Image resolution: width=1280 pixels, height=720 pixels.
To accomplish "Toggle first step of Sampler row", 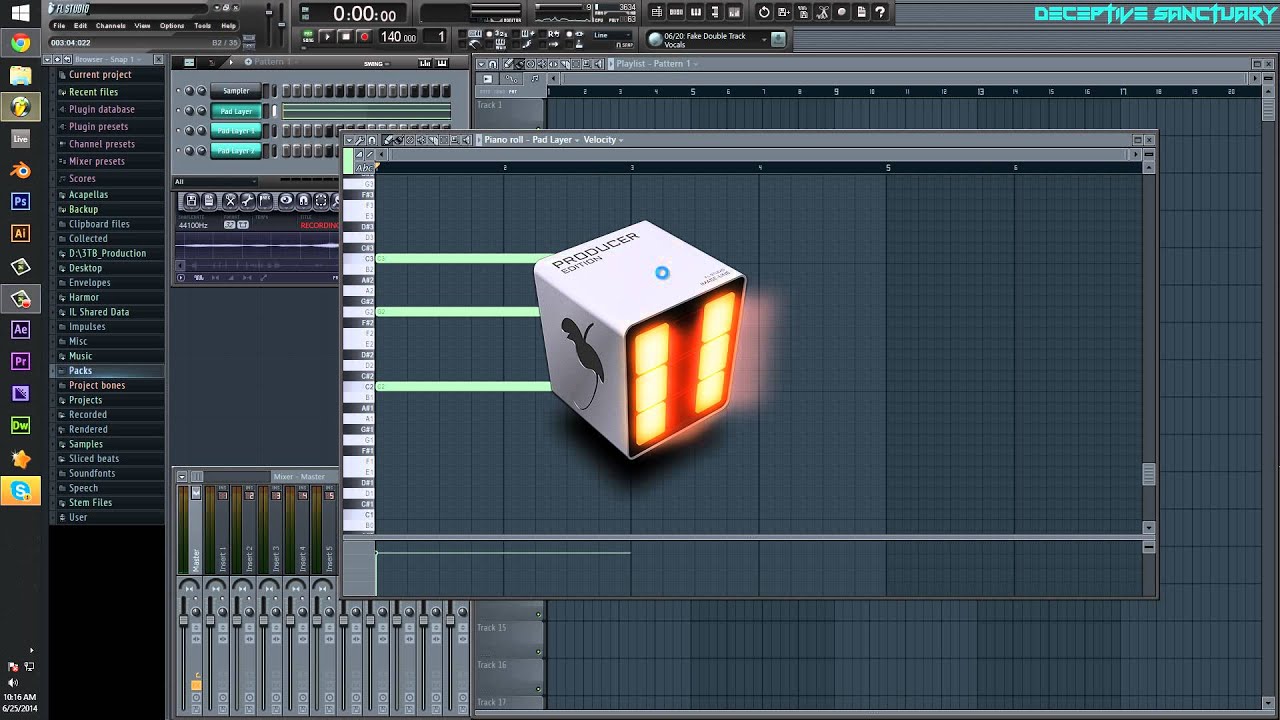I will tap(286, 91).
